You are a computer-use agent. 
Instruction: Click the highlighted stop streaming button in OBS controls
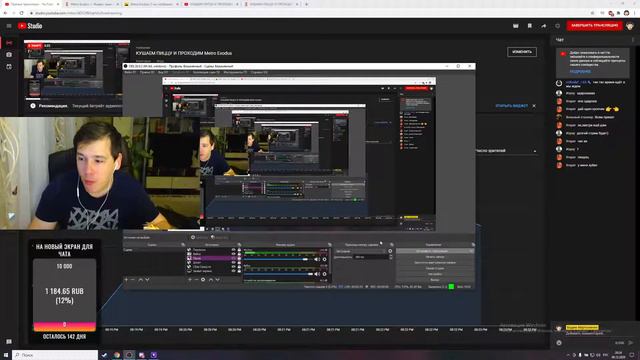click(435, 251)
